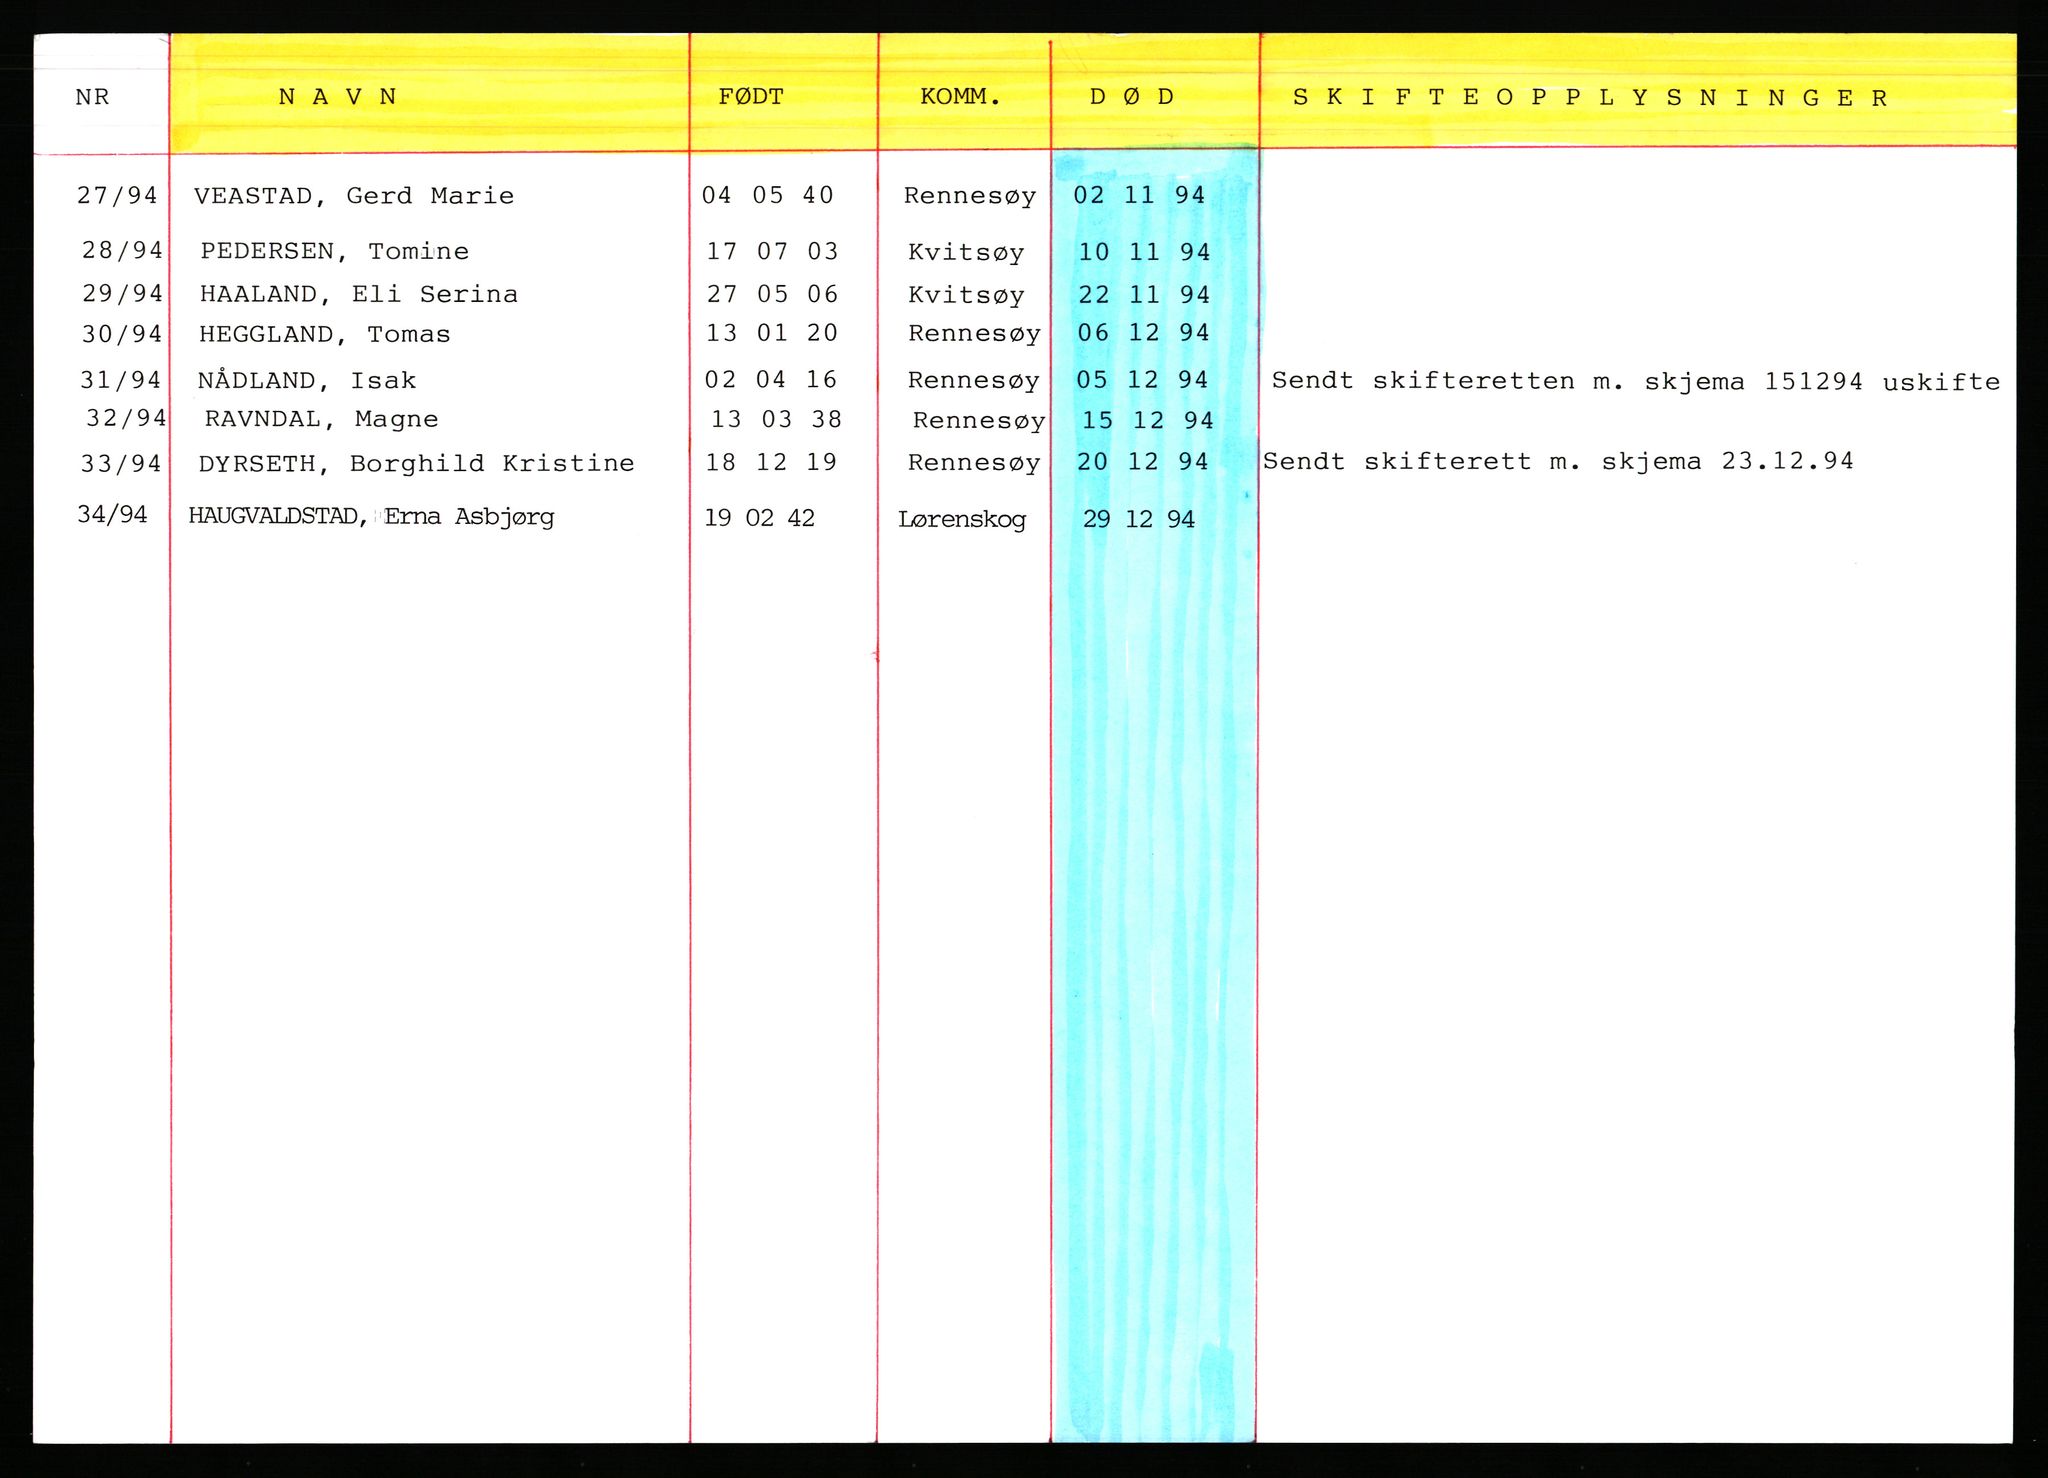This screenshot has height=1478, width=2048.
Task: Click birth date 13 01 20
Action: [x=772, y=333]
